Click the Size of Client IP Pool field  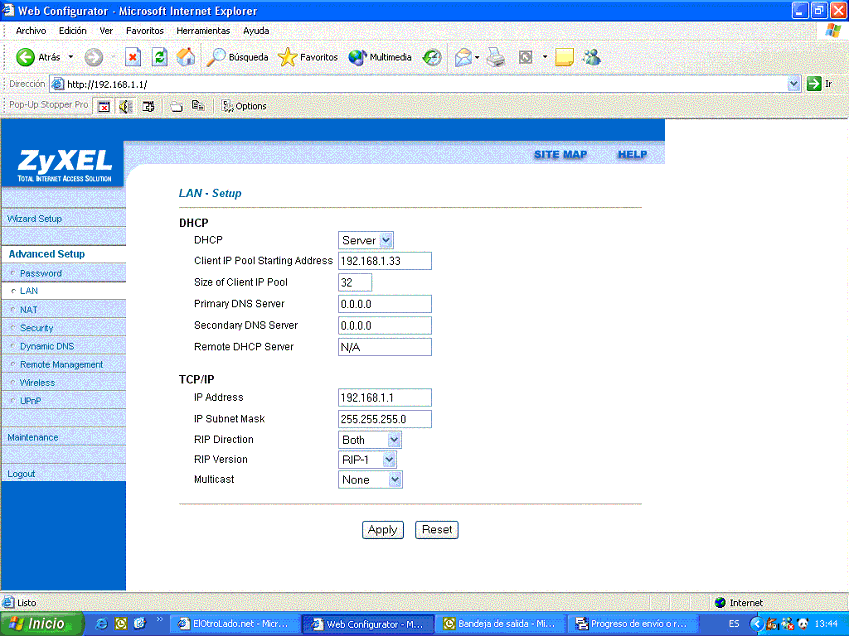tap(355, 282)
